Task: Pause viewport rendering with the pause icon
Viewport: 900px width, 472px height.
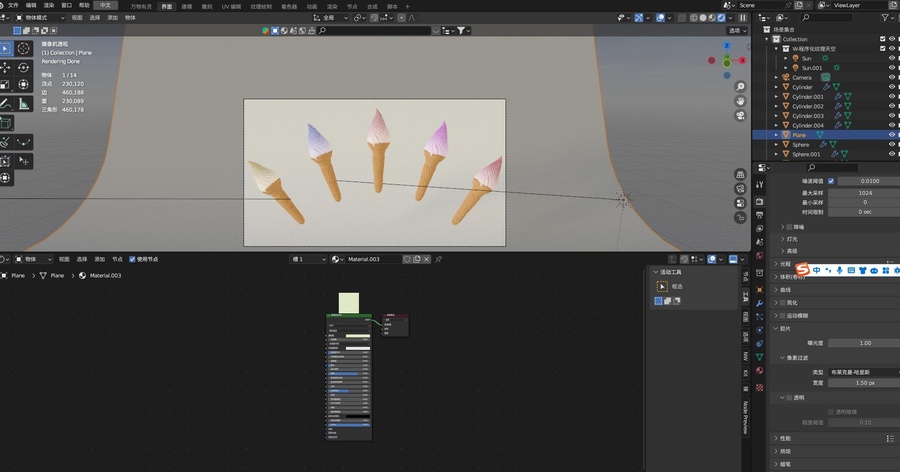Action: tap(743, 18)
